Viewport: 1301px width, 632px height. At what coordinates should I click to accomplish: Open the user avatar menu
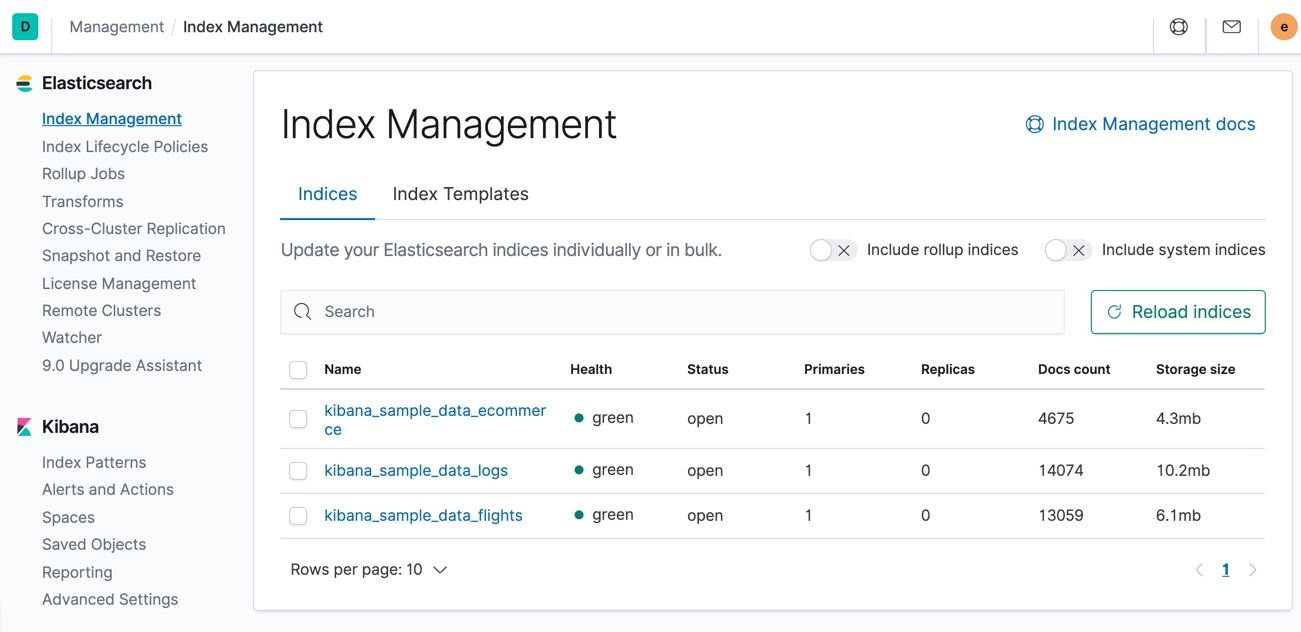pyautogui.click(x=1283, y=26)
